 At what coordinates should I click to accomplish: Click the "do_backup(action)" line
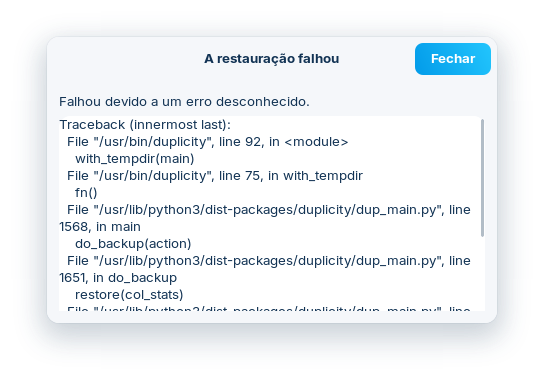133,244
